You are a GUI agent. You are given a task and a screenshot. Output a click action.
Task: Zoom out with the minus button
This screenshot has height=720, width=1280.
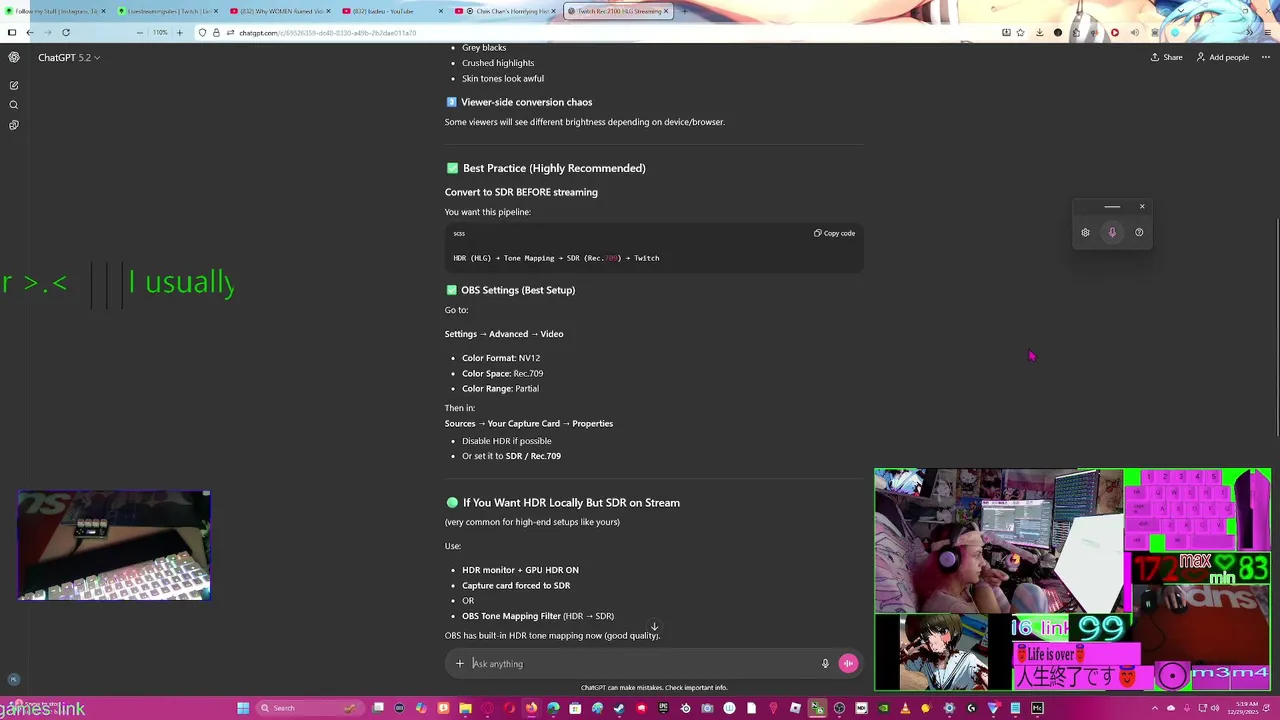click(x=140, y=32)
